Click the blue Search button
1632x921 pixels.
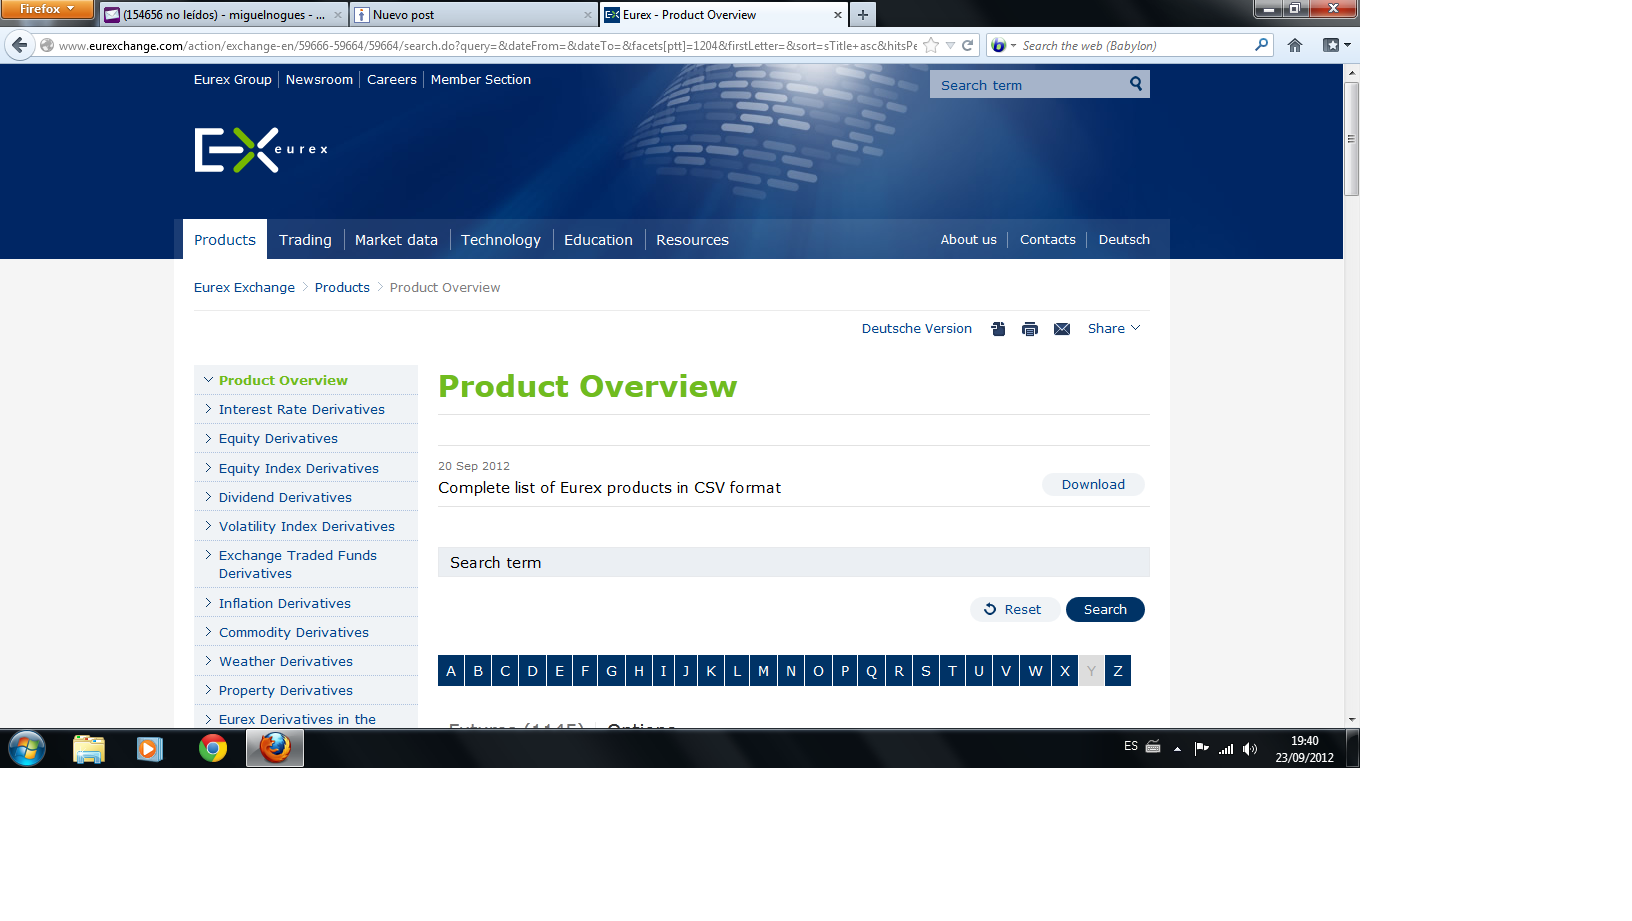[x=1105, y=609]
